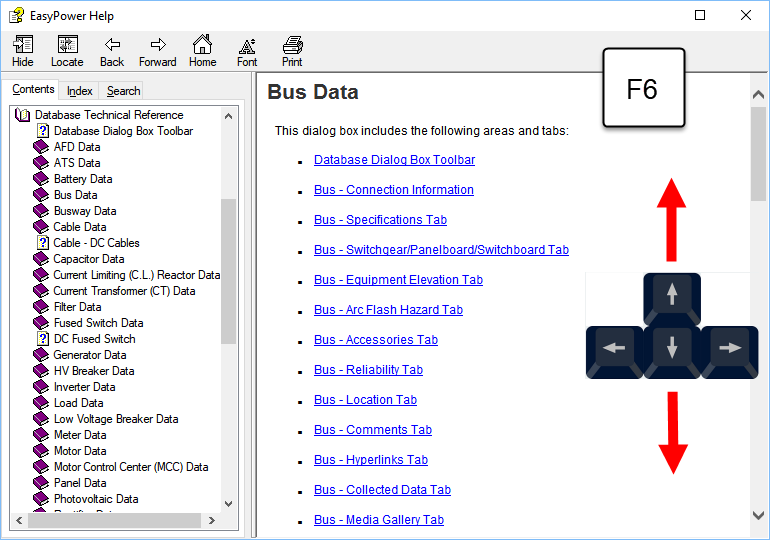Switch to the Search tab

click(123, 91)
